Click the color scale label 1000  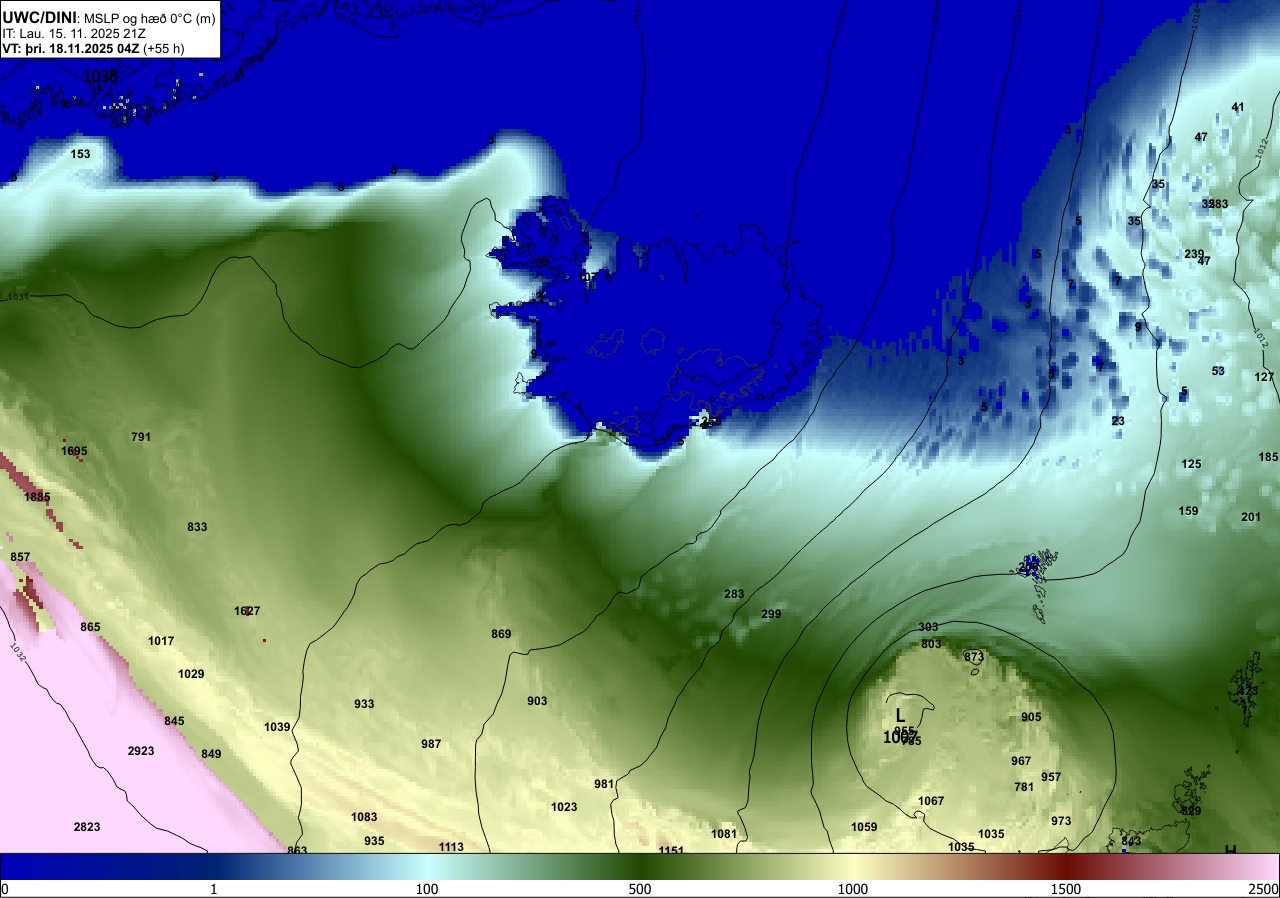[852, 889]
